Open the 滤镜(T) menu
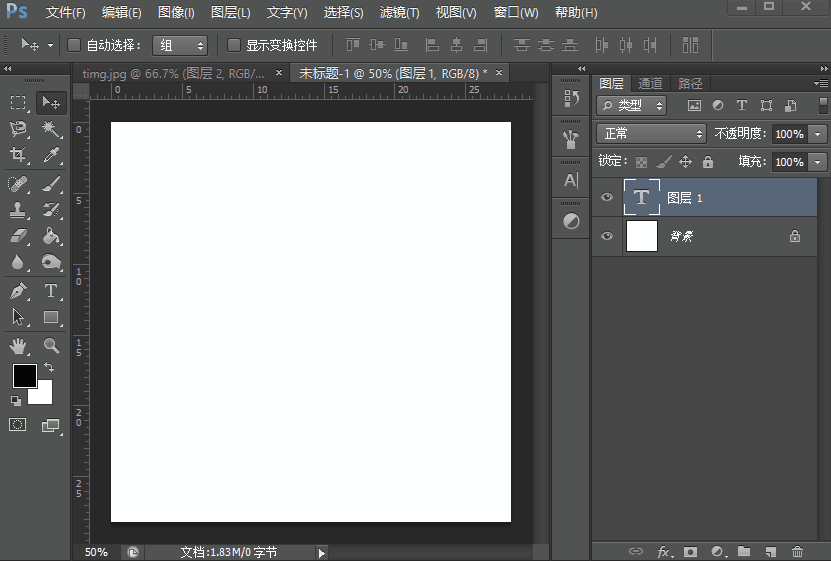Screen dimensions: 831x561 pyautogui.click(x=399, y=12)
